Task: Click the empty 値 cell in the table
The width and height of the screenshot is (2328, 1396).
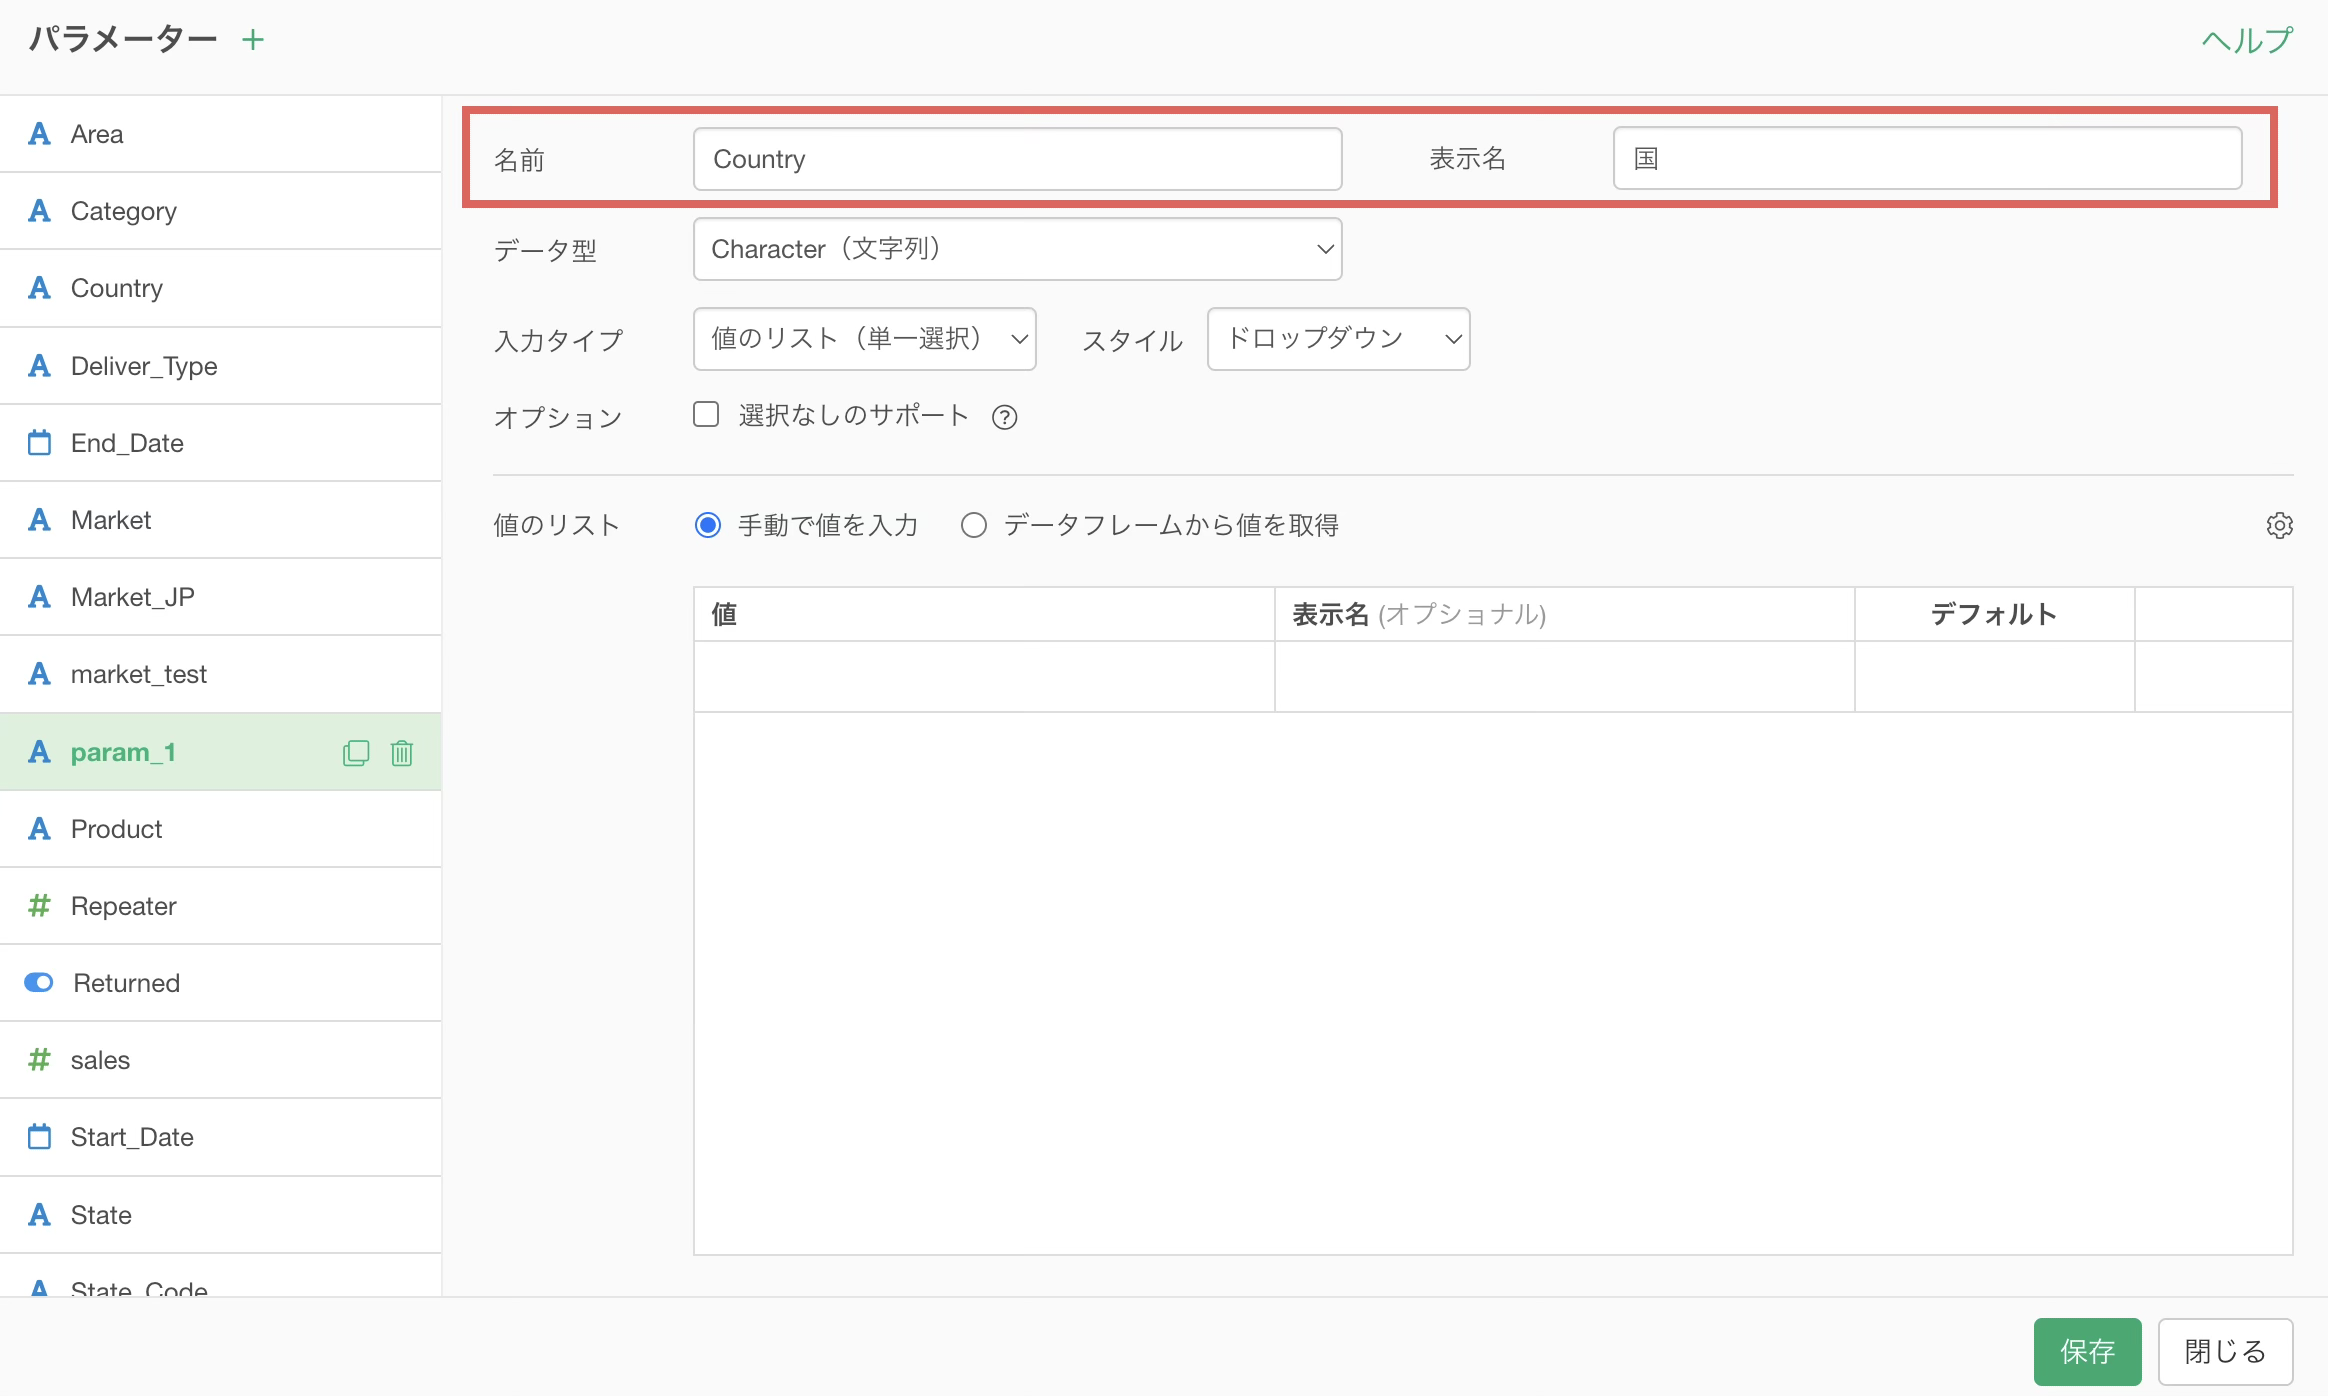Action: pos(984,677)
